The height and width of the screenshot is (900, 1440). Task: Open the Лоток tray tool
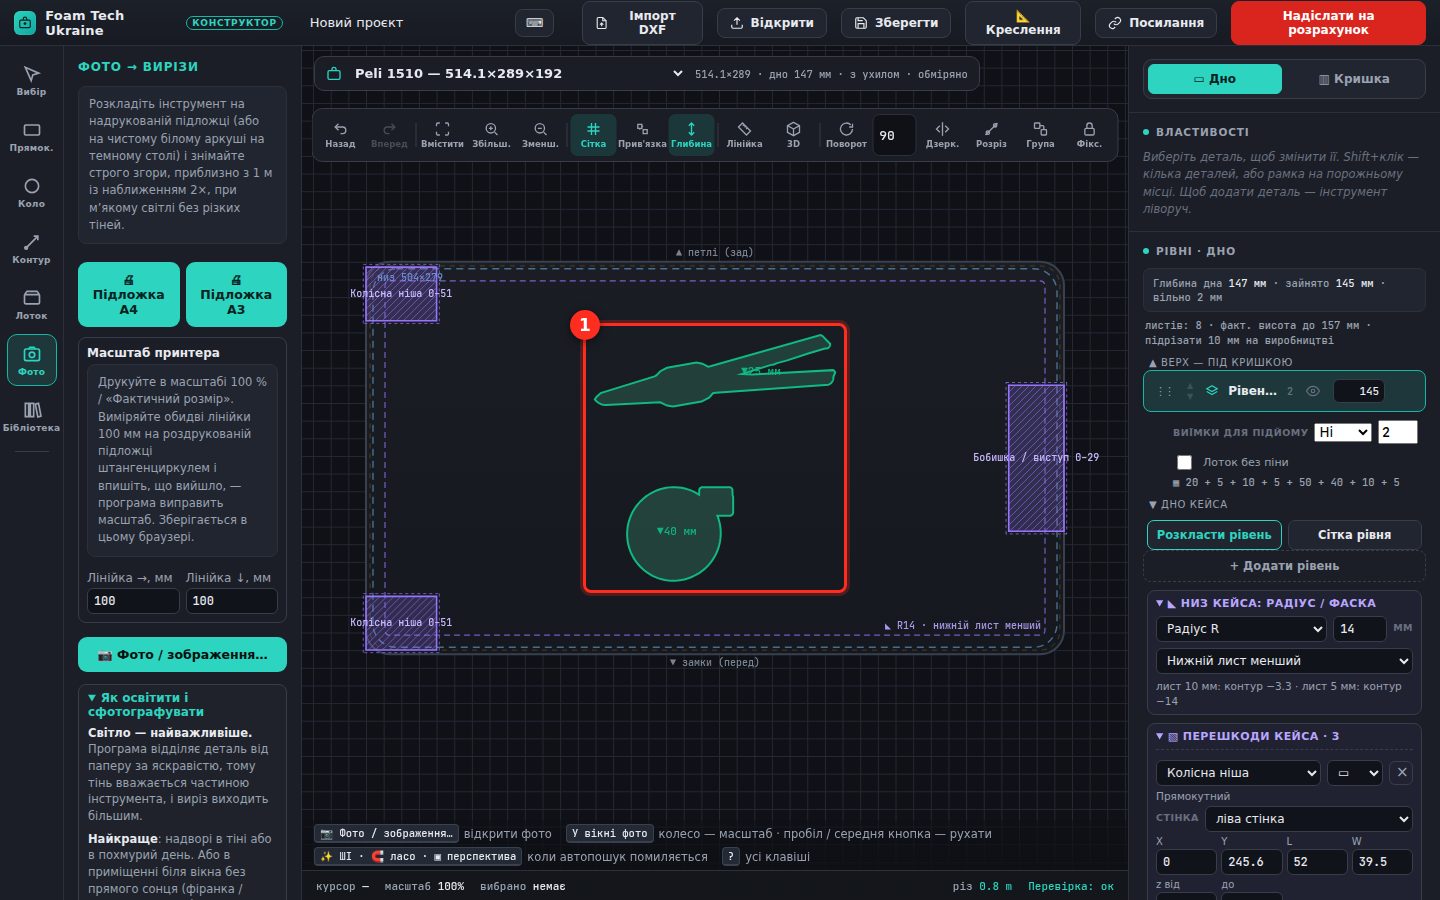31,304
